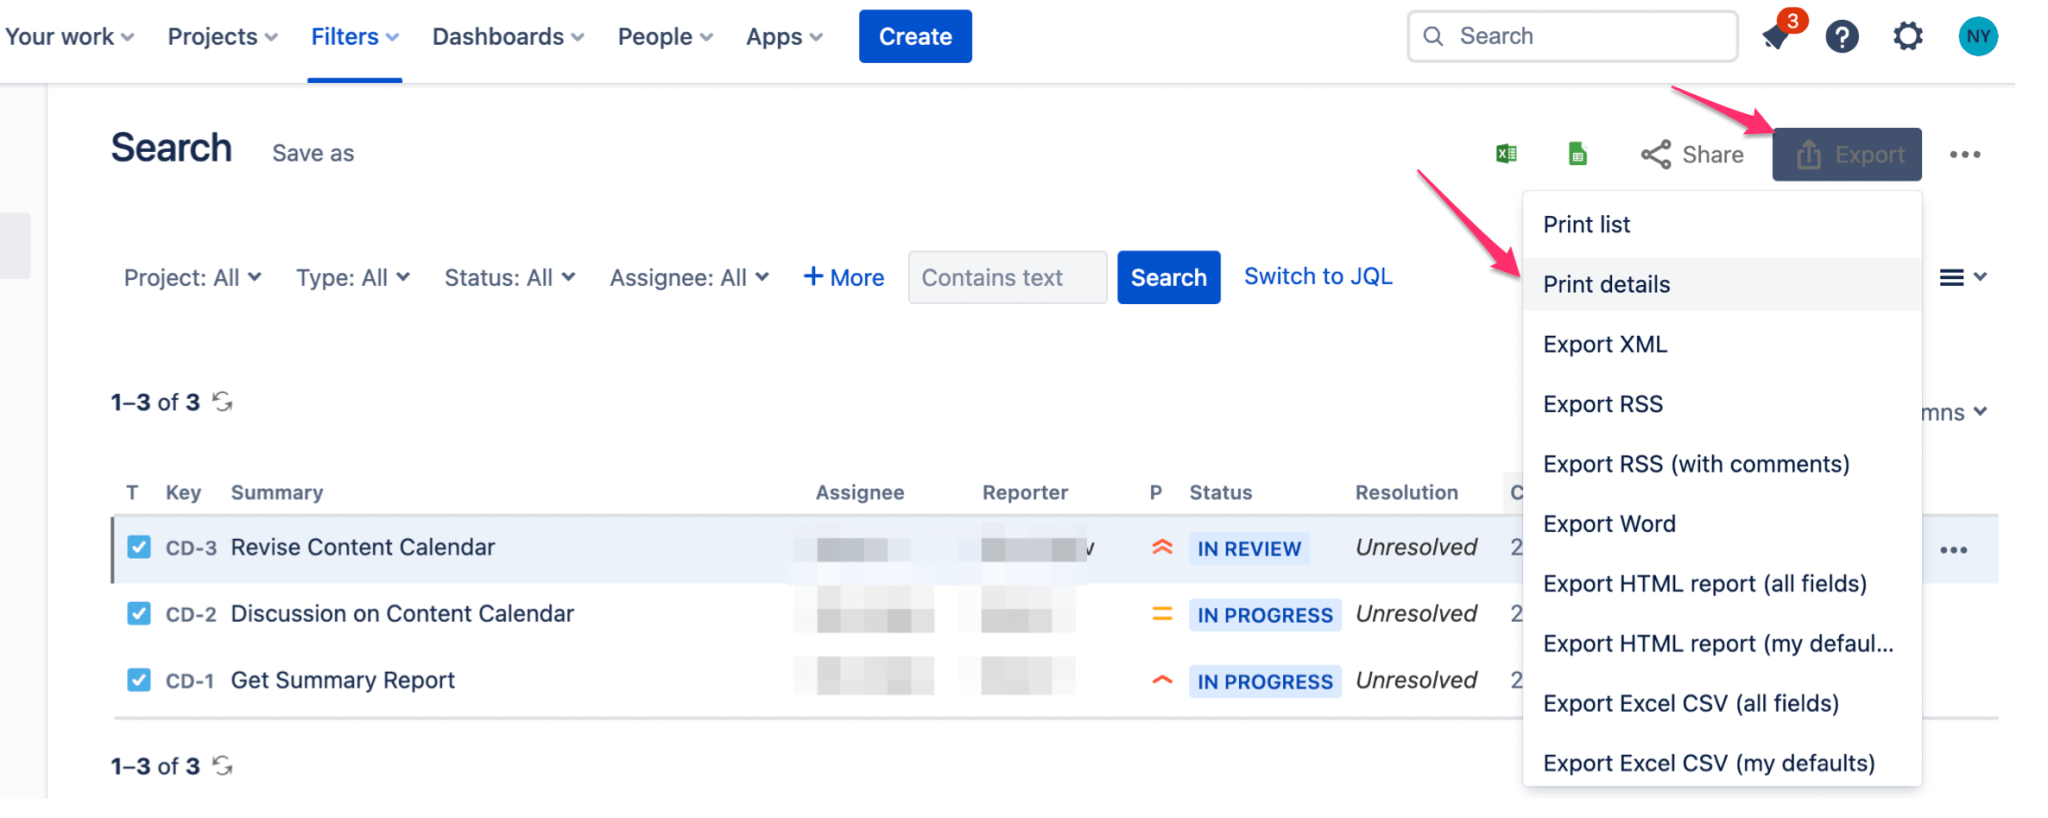Click the refresh results icon near top count
The image size is (2048, 818).
click(223, 402)
